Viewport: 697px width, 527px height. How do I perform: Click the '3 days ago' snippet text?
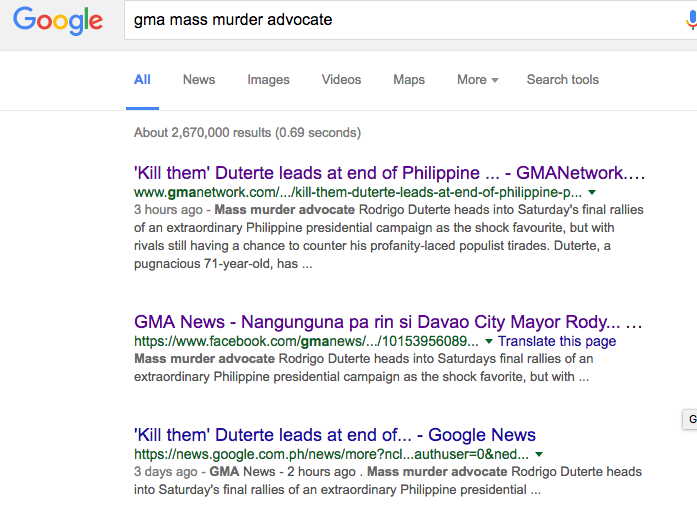point(165,471)
